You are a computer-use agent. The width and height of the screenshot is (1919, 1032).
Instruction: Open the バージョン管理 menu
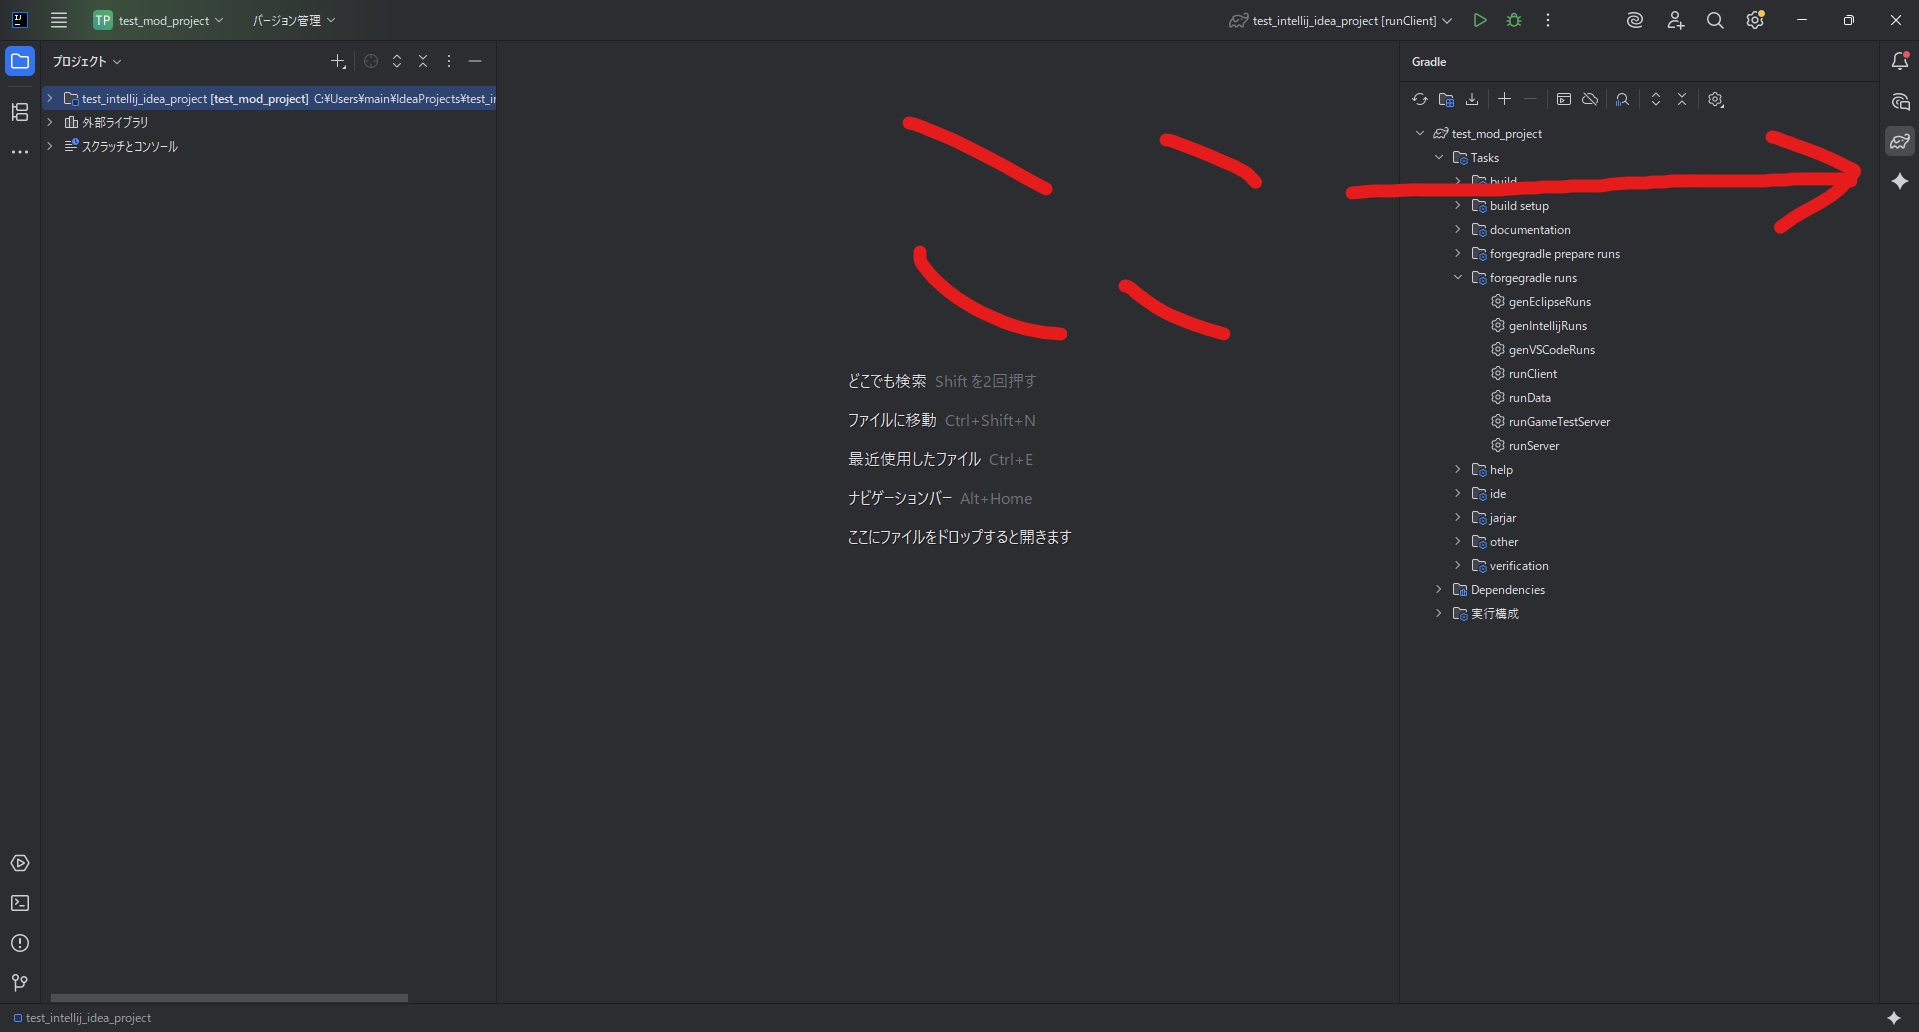(293, 20)
